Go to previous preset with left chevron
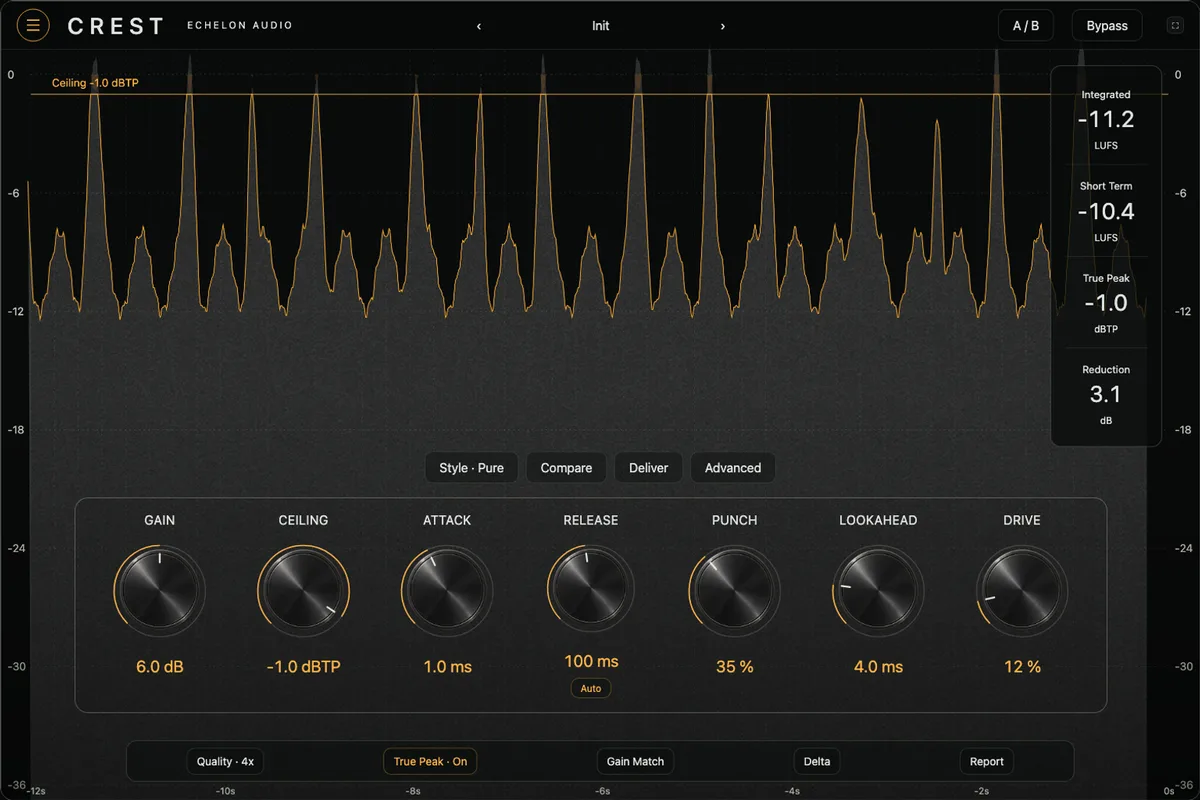 click(x=479, y=26)
